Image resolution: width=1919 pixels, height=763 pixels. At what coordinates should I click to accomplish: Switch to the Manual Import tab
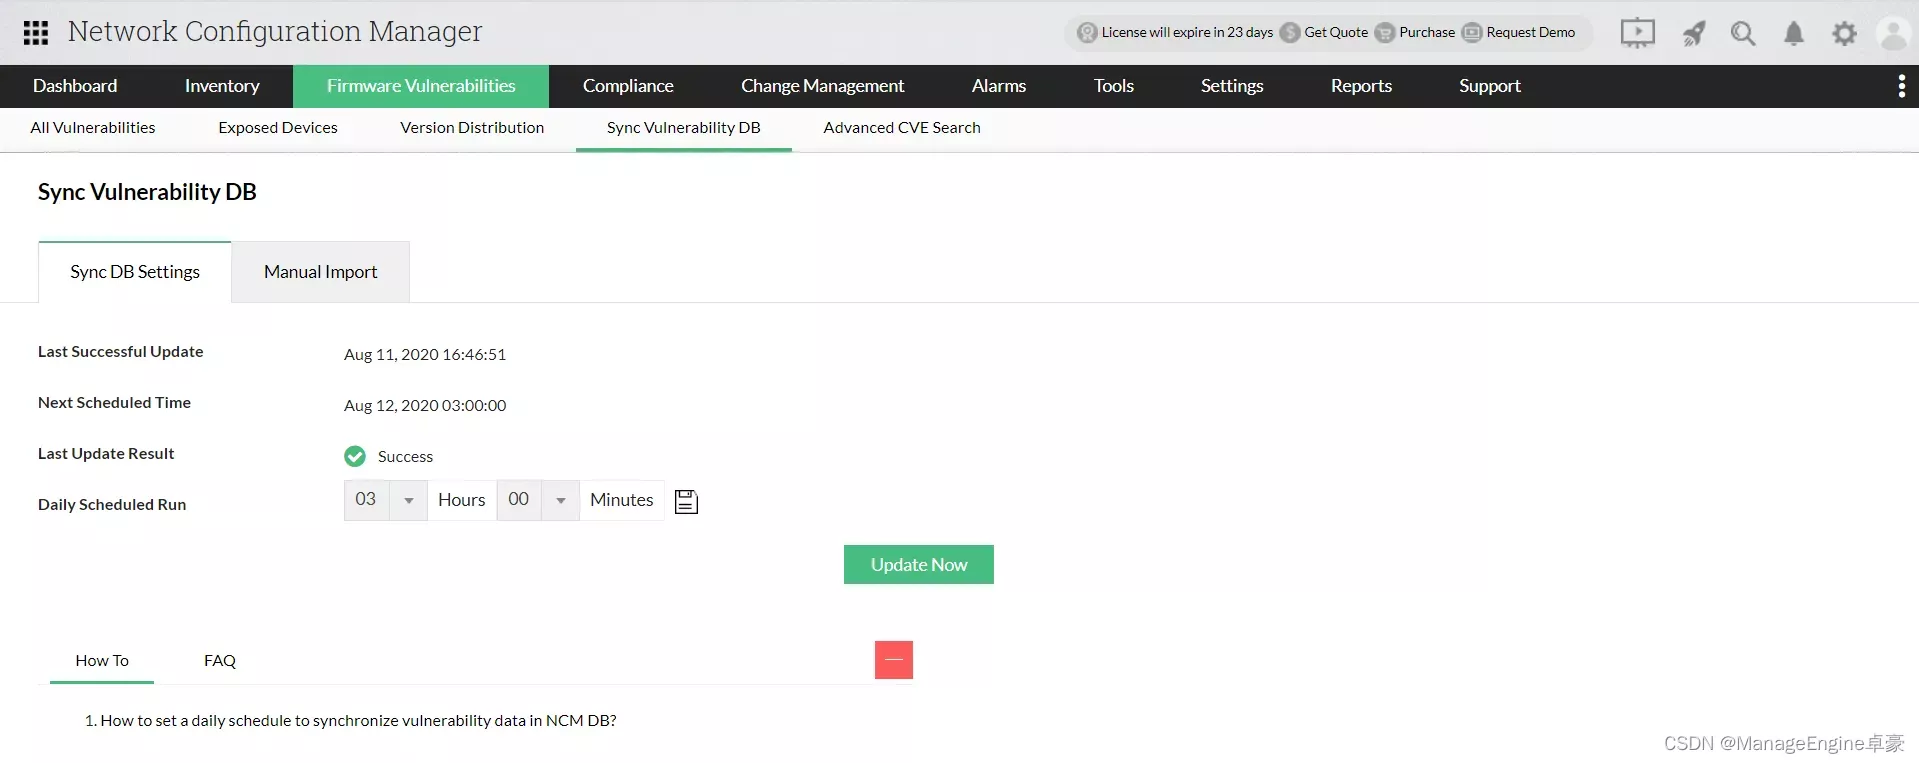[321, 272]
